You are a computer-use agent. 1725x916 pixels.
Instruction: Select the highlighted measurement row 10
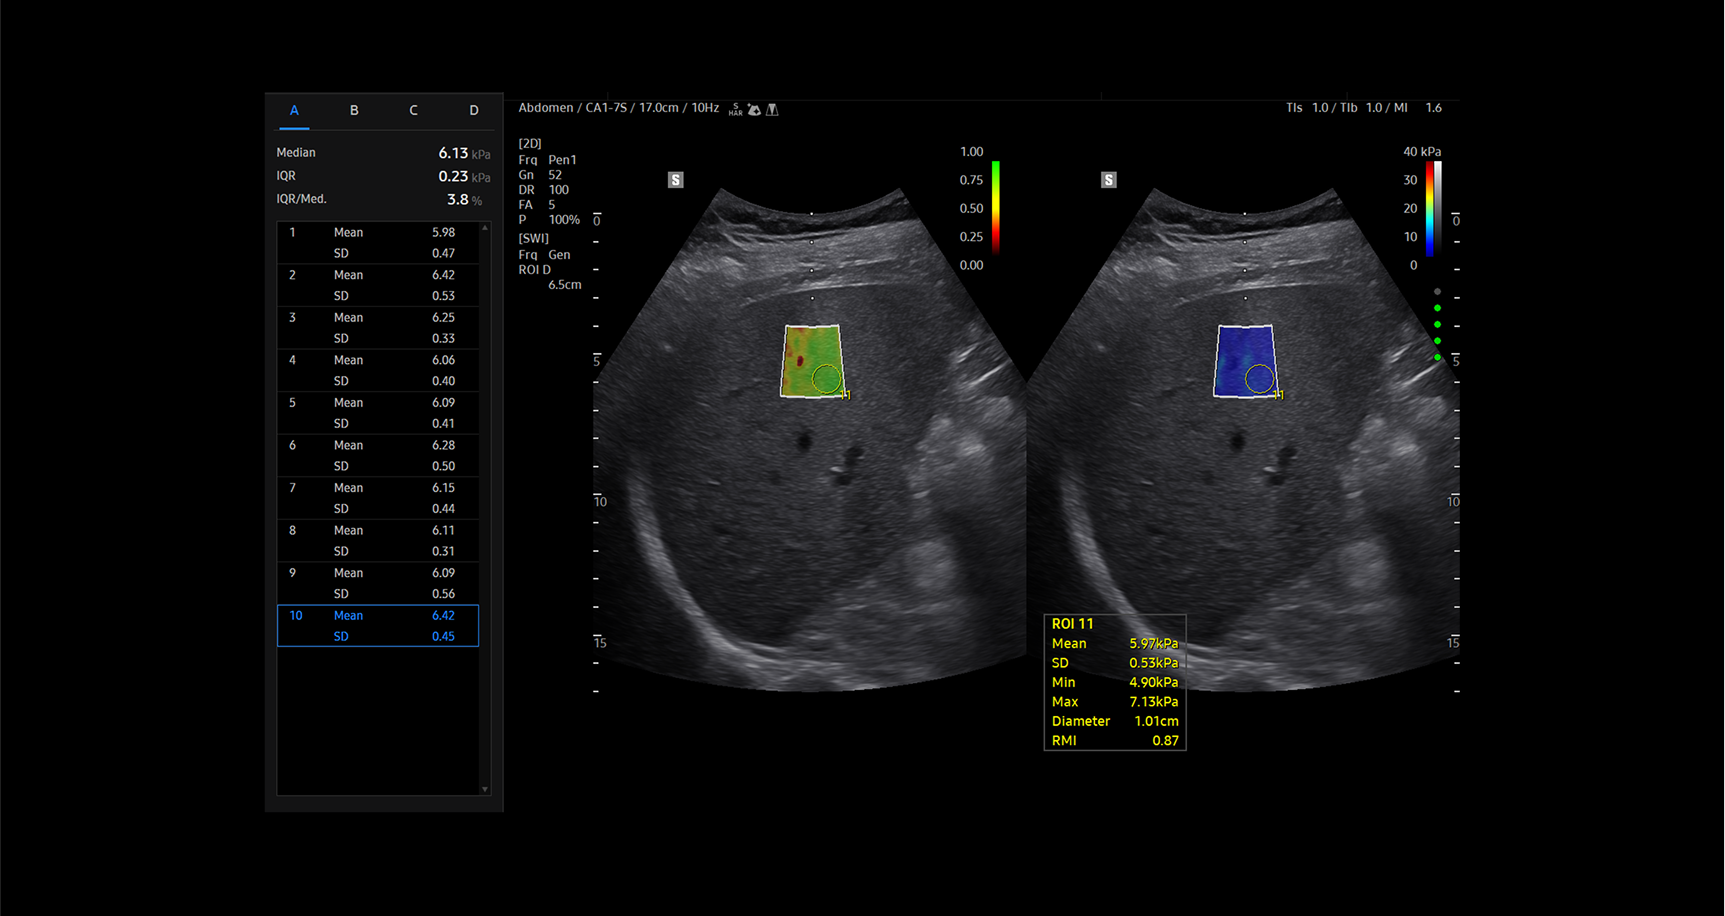[x=378, y=626]
